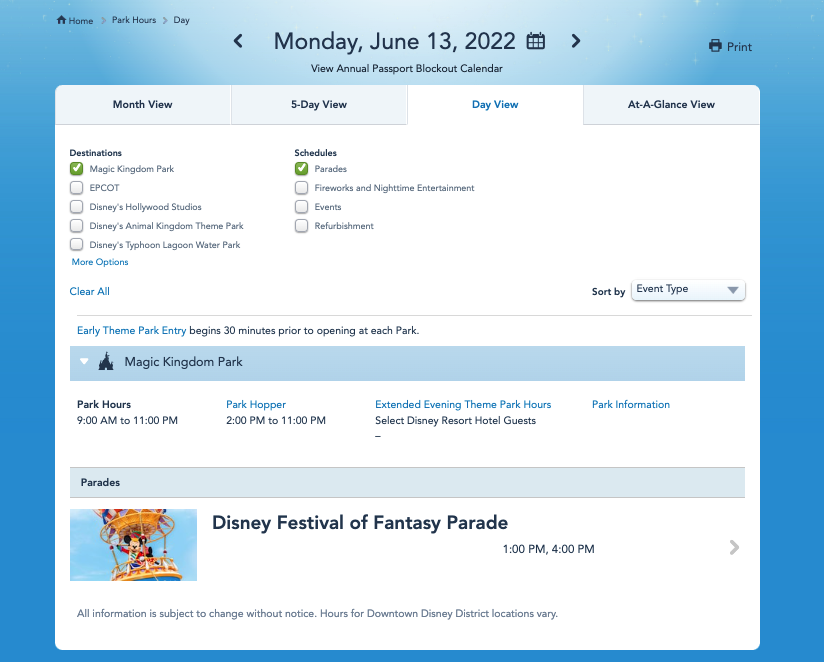Enable Fireworks and Nighttime Entertainment checkbox
The width and height of the screenshot is (824, 662).
coord(301,188)
